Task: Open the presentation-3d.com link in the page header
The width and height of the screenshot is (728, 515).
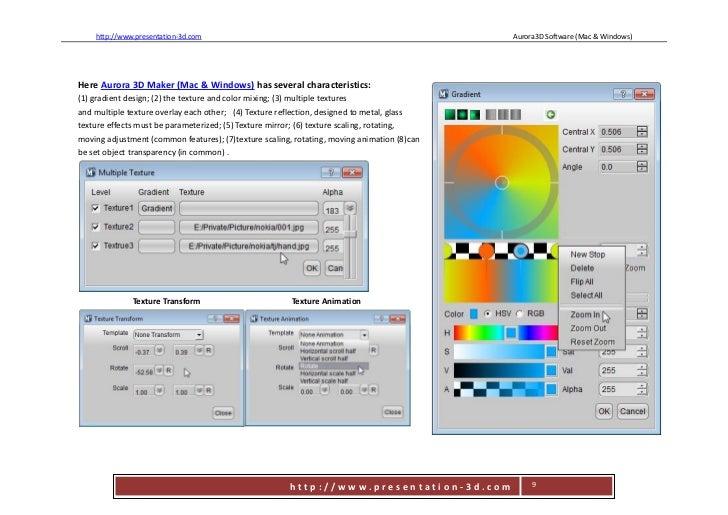Action: tap(149, 36)
